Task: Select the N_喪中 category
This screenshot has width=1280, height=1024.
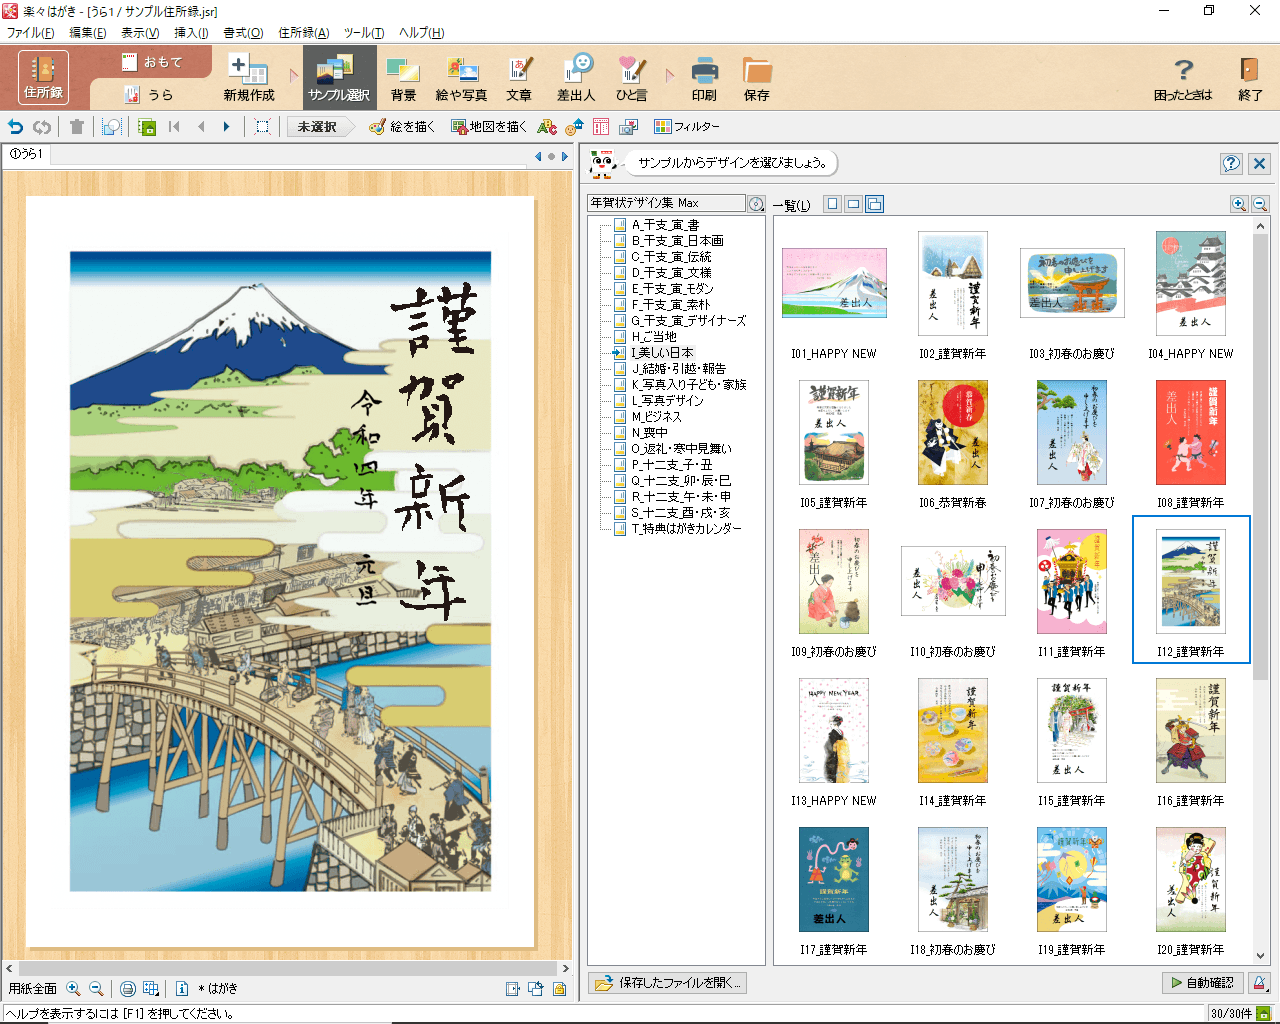Action: click(x=649, y=433)
